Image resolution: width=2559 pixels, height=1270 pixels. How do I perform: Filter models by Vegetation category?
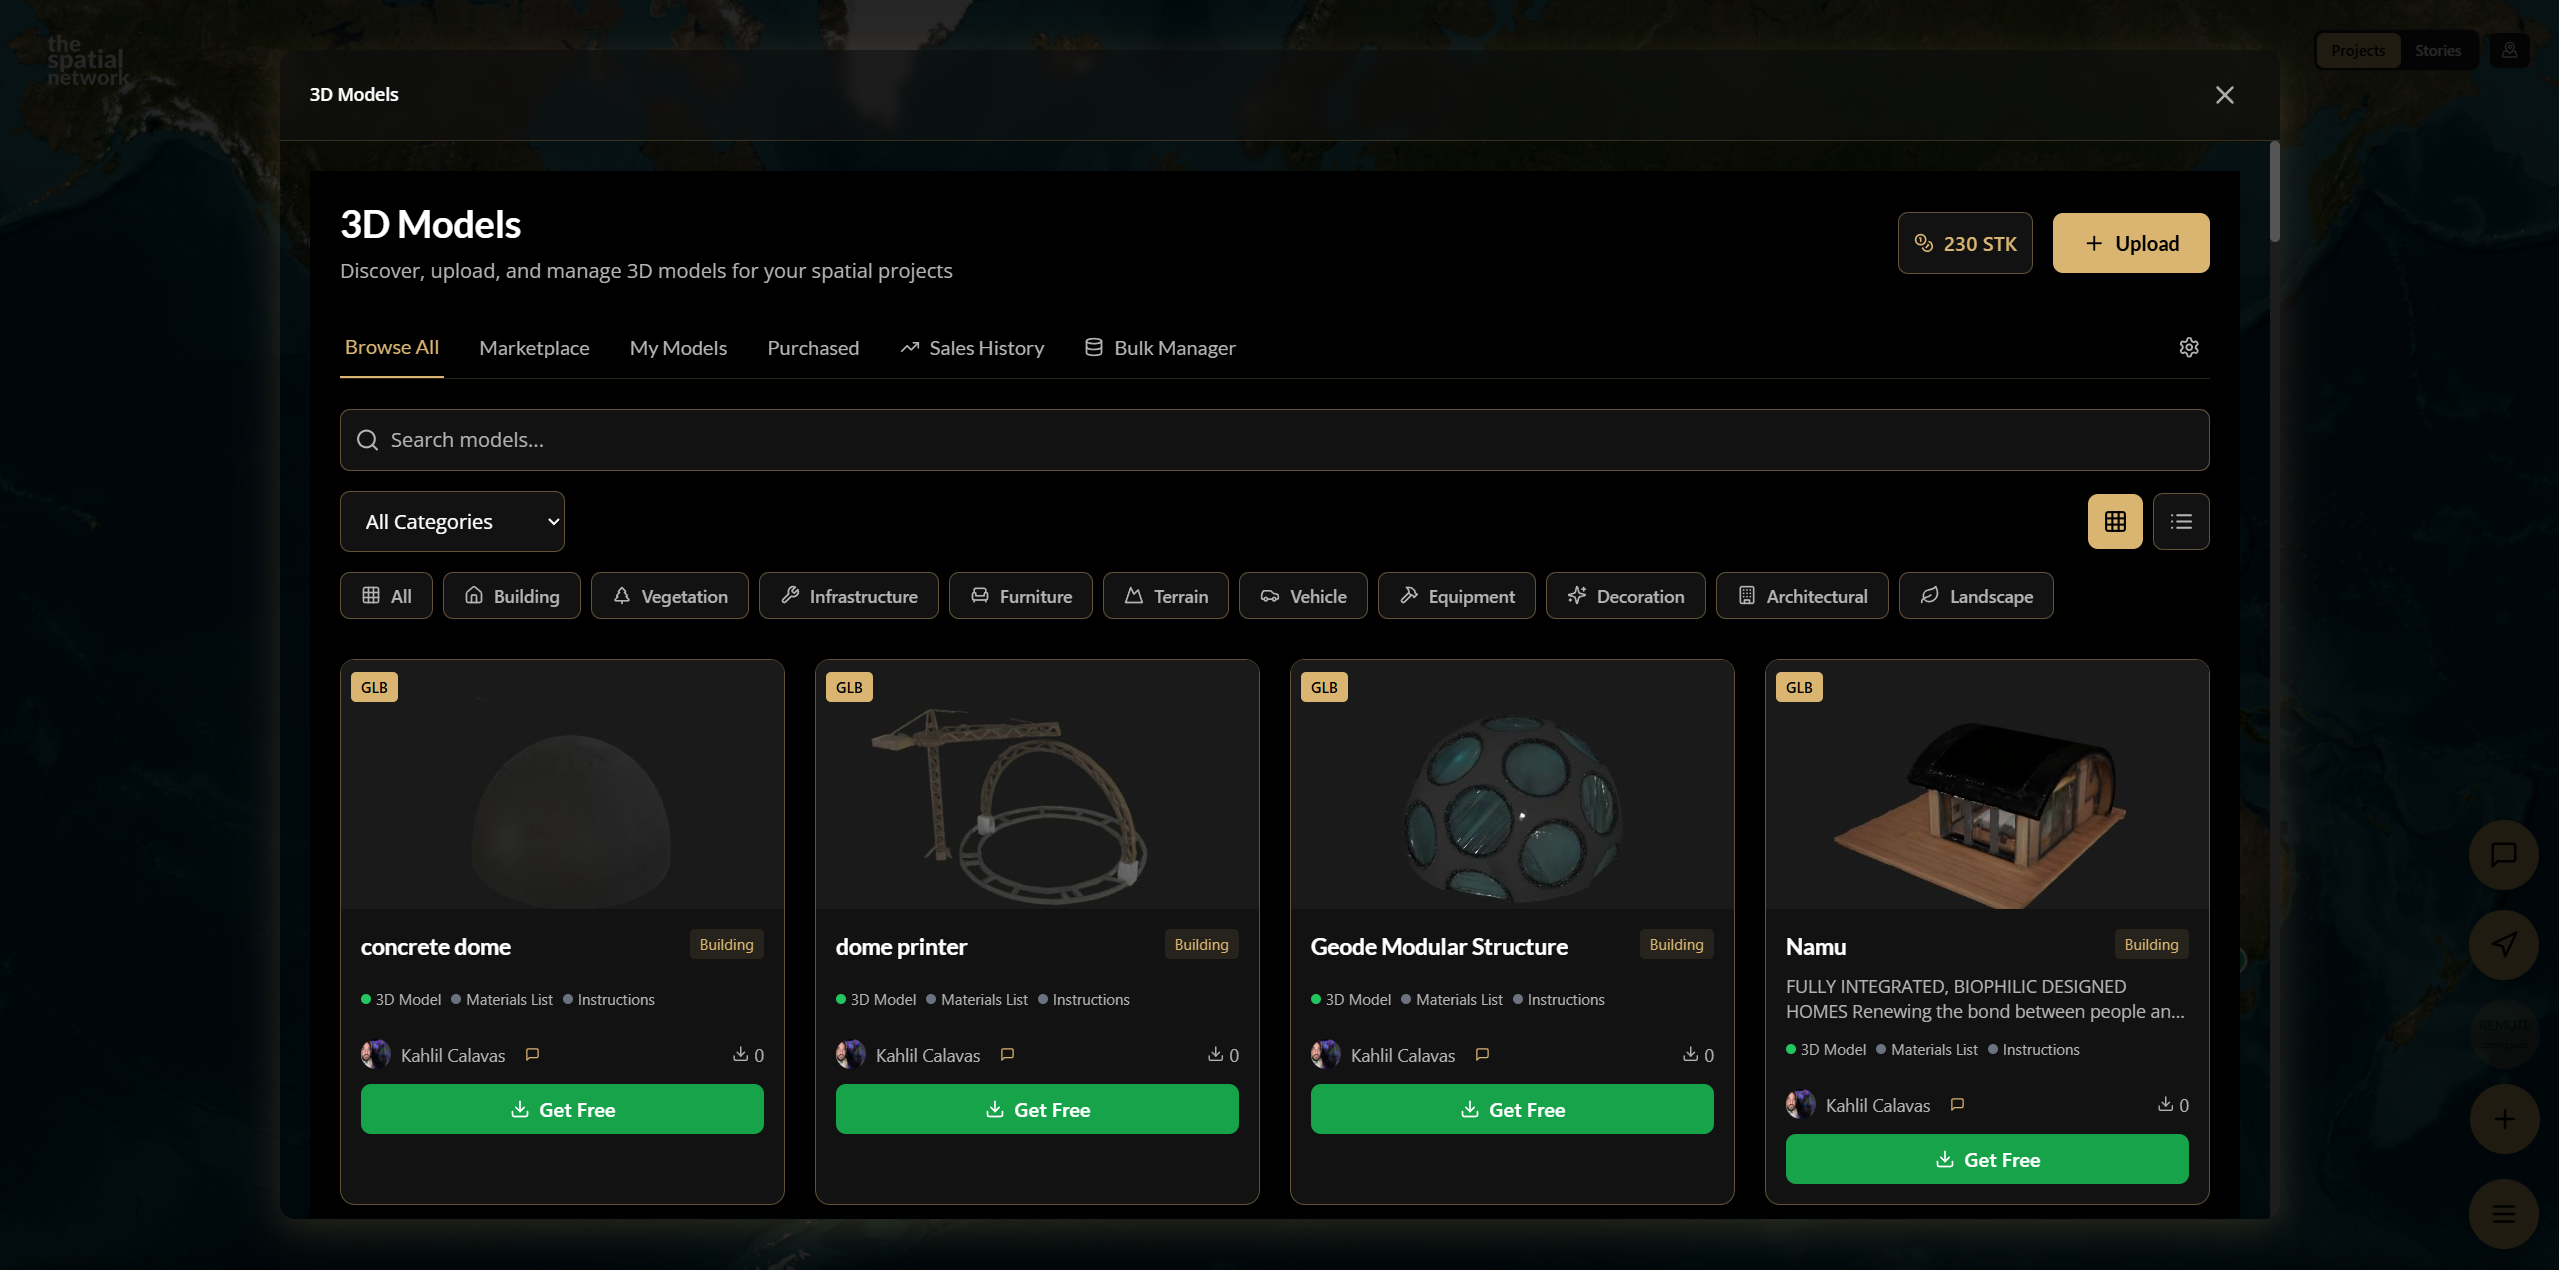tap(669, 596)
